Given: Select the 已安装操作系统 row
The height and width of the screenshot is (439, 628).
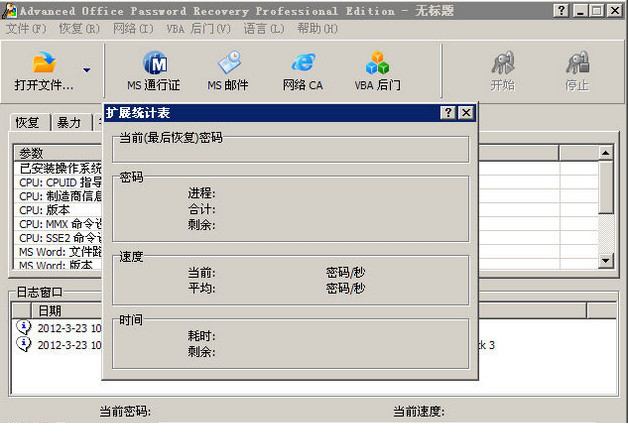Looking at the screenshot, I should point(58,168).
